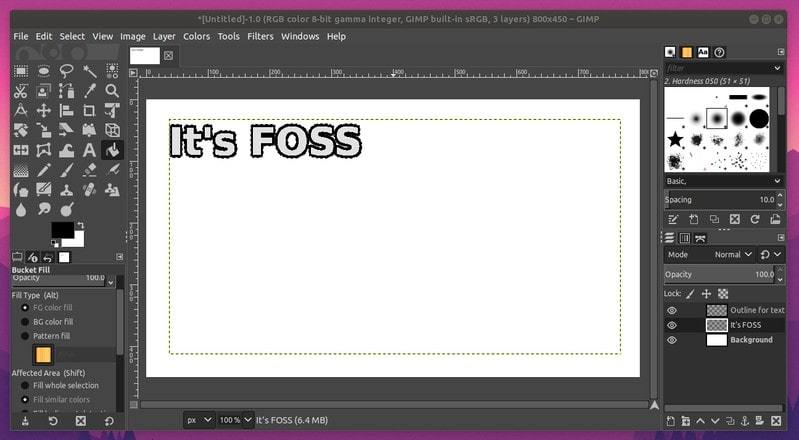Choose the Fill whole selection radio button
Viewport: 799px width, 440px height.
[25, 385]
